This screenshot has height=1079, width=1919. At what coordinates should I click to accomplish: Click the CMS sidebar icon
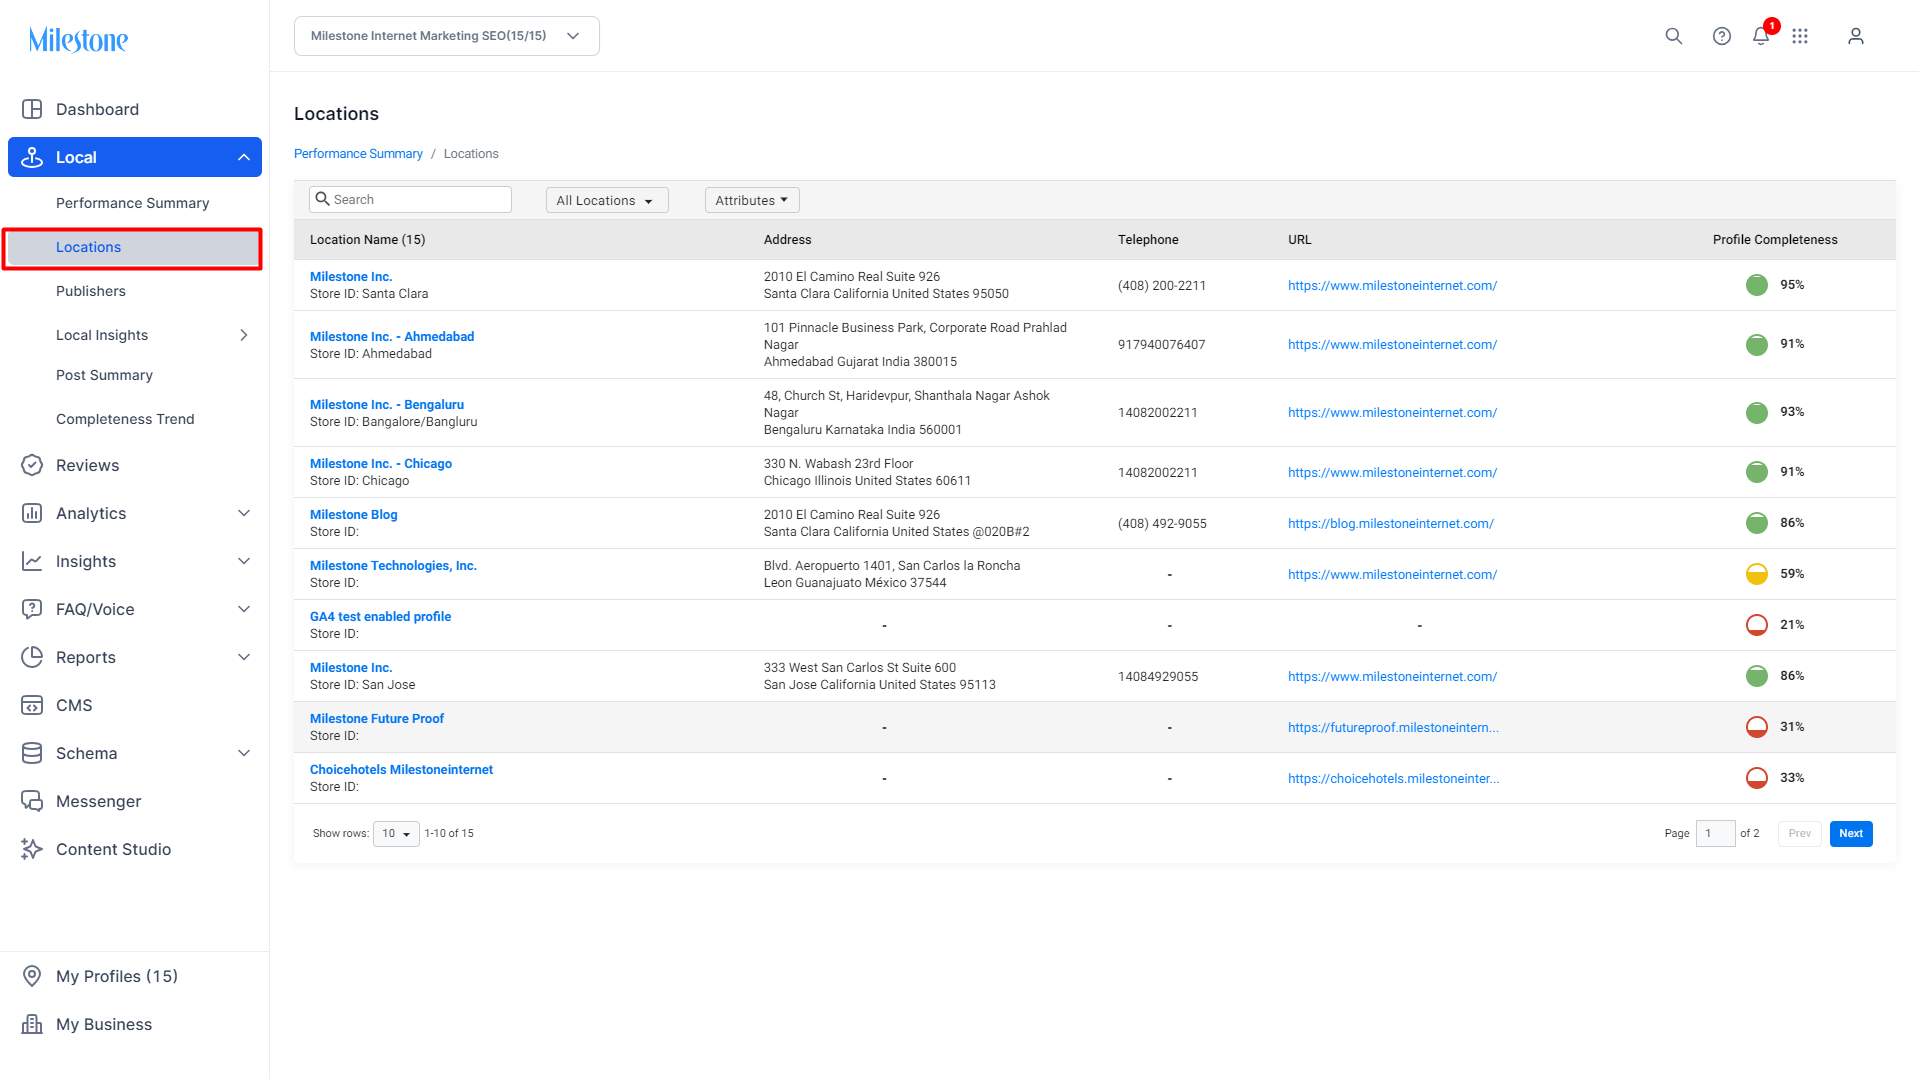(x=32, y=705)
